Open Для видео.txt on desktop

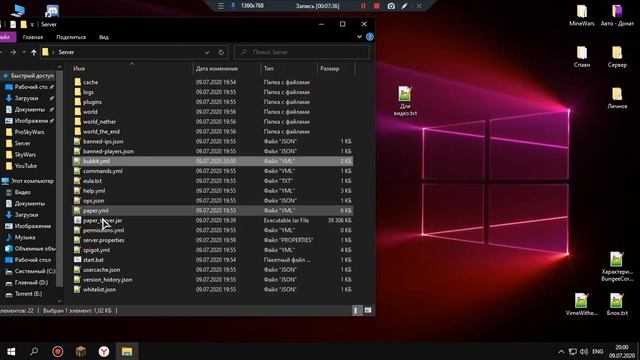[405, 101]
